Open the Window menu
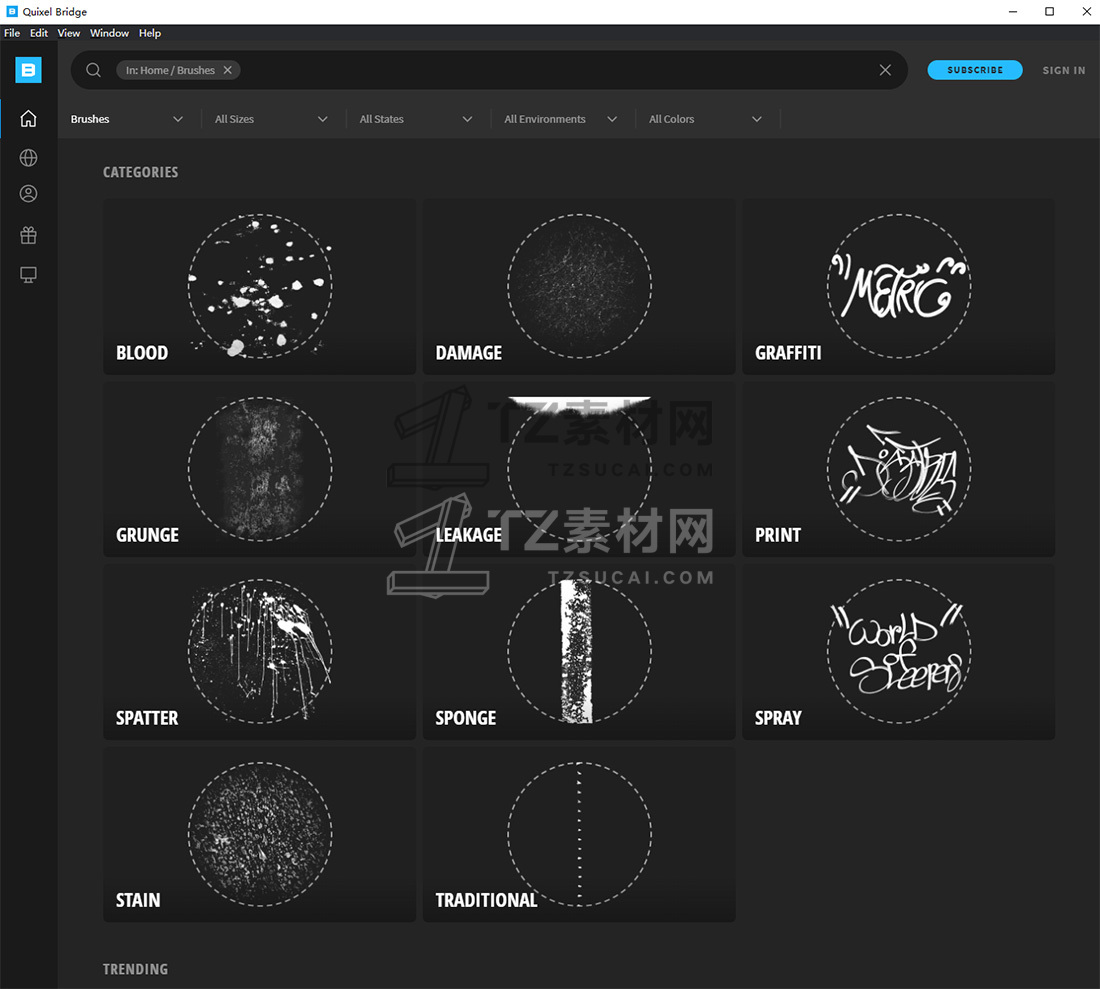The image size is (1100, 989). pyautogui.click(x=109, y=33)
